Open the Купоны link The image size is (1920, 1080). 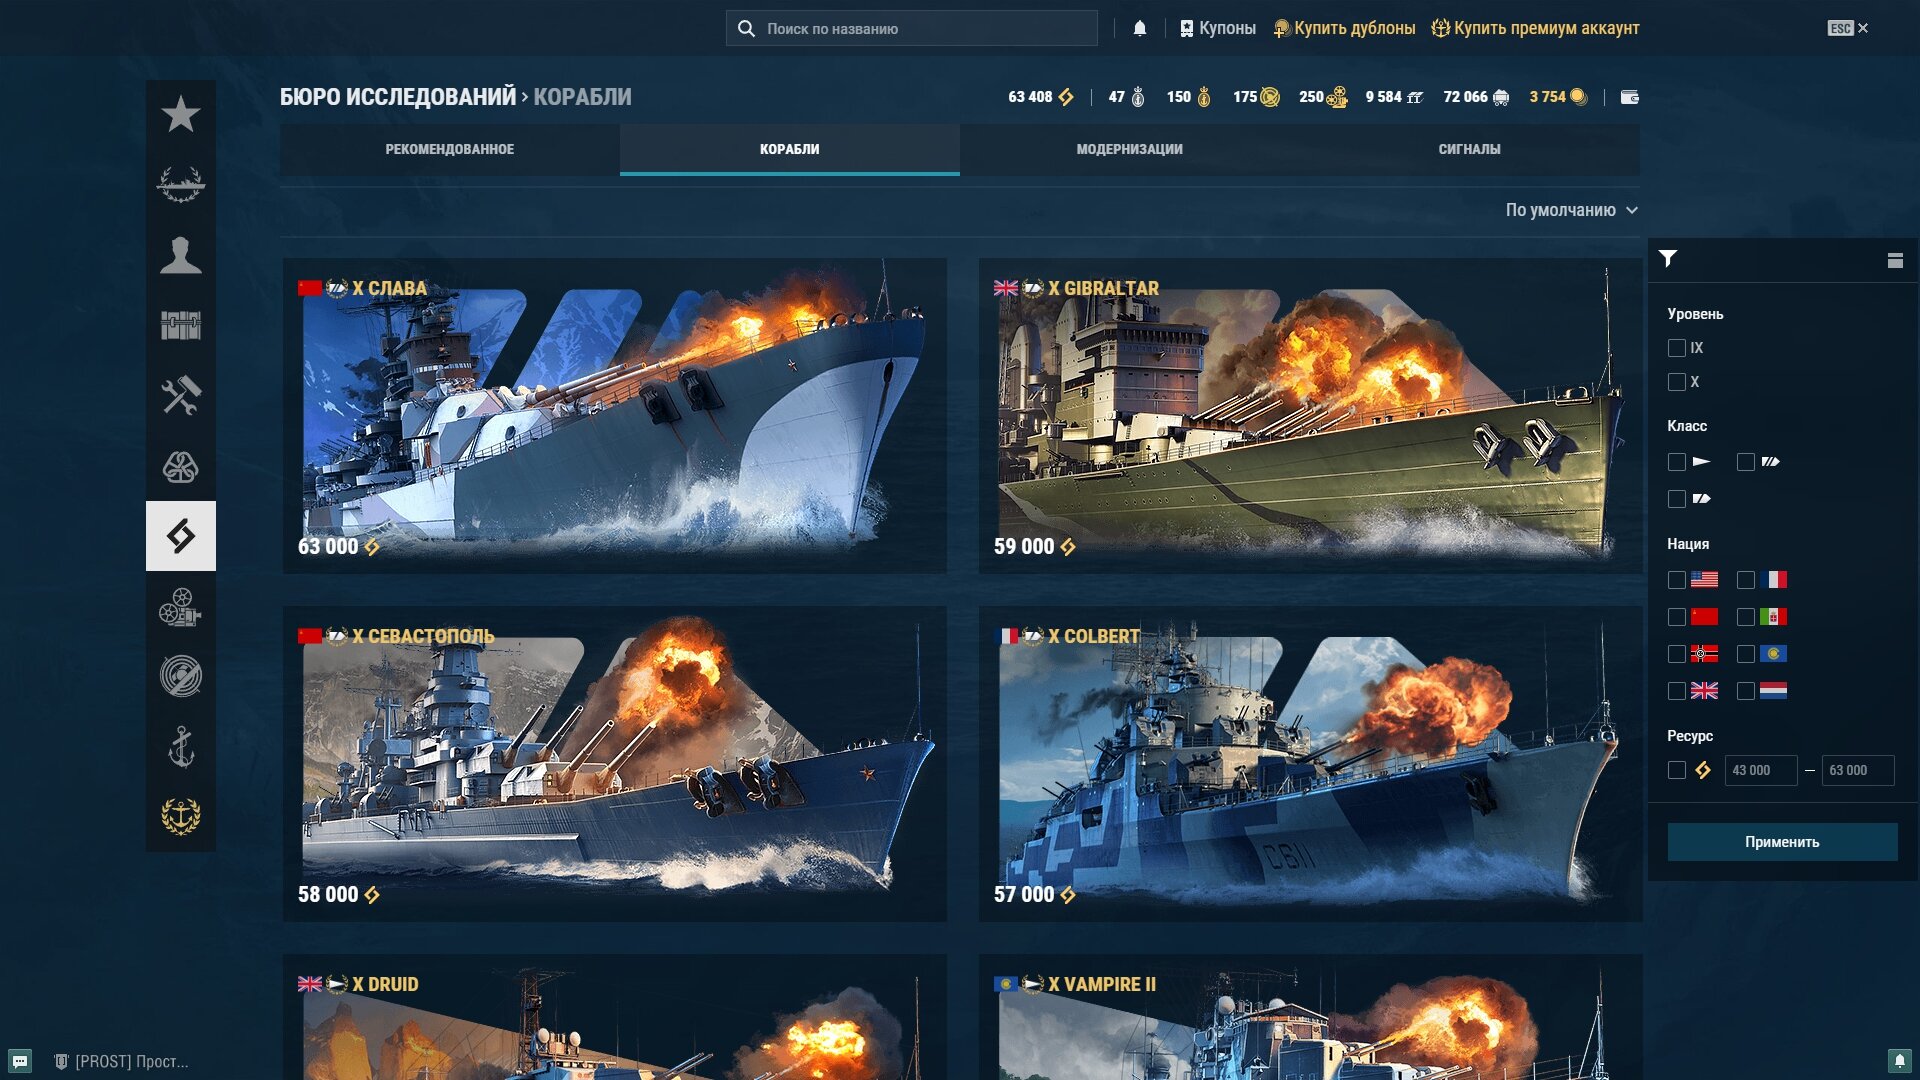point(1217,28)
